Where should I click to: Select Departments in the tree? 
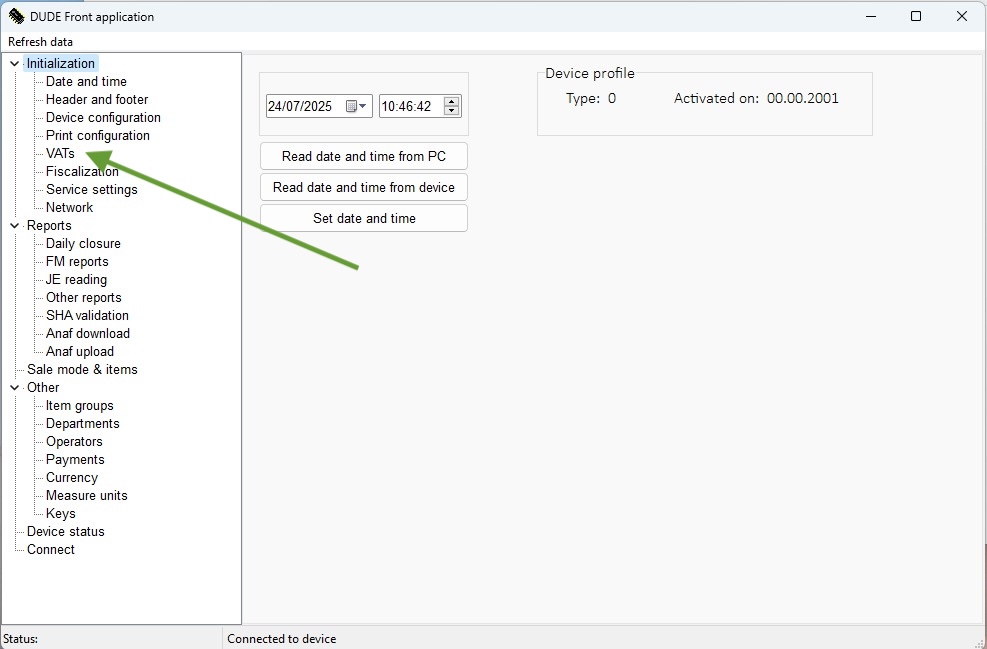pos(82,424)
